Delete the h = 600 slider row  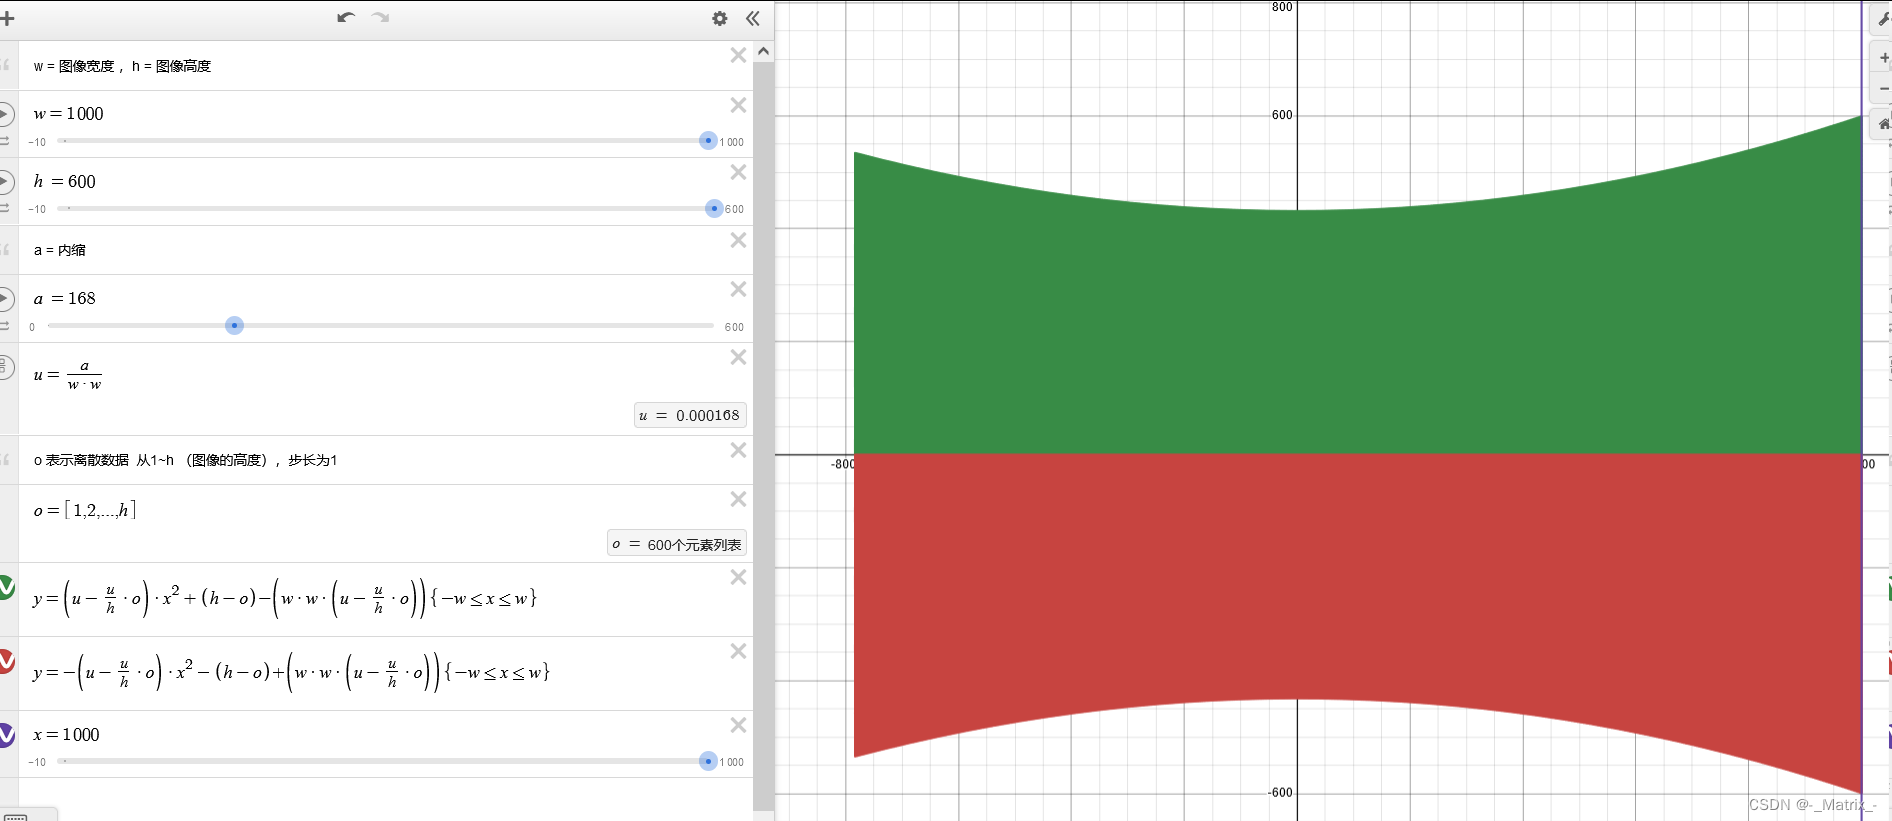pos(738,172)
